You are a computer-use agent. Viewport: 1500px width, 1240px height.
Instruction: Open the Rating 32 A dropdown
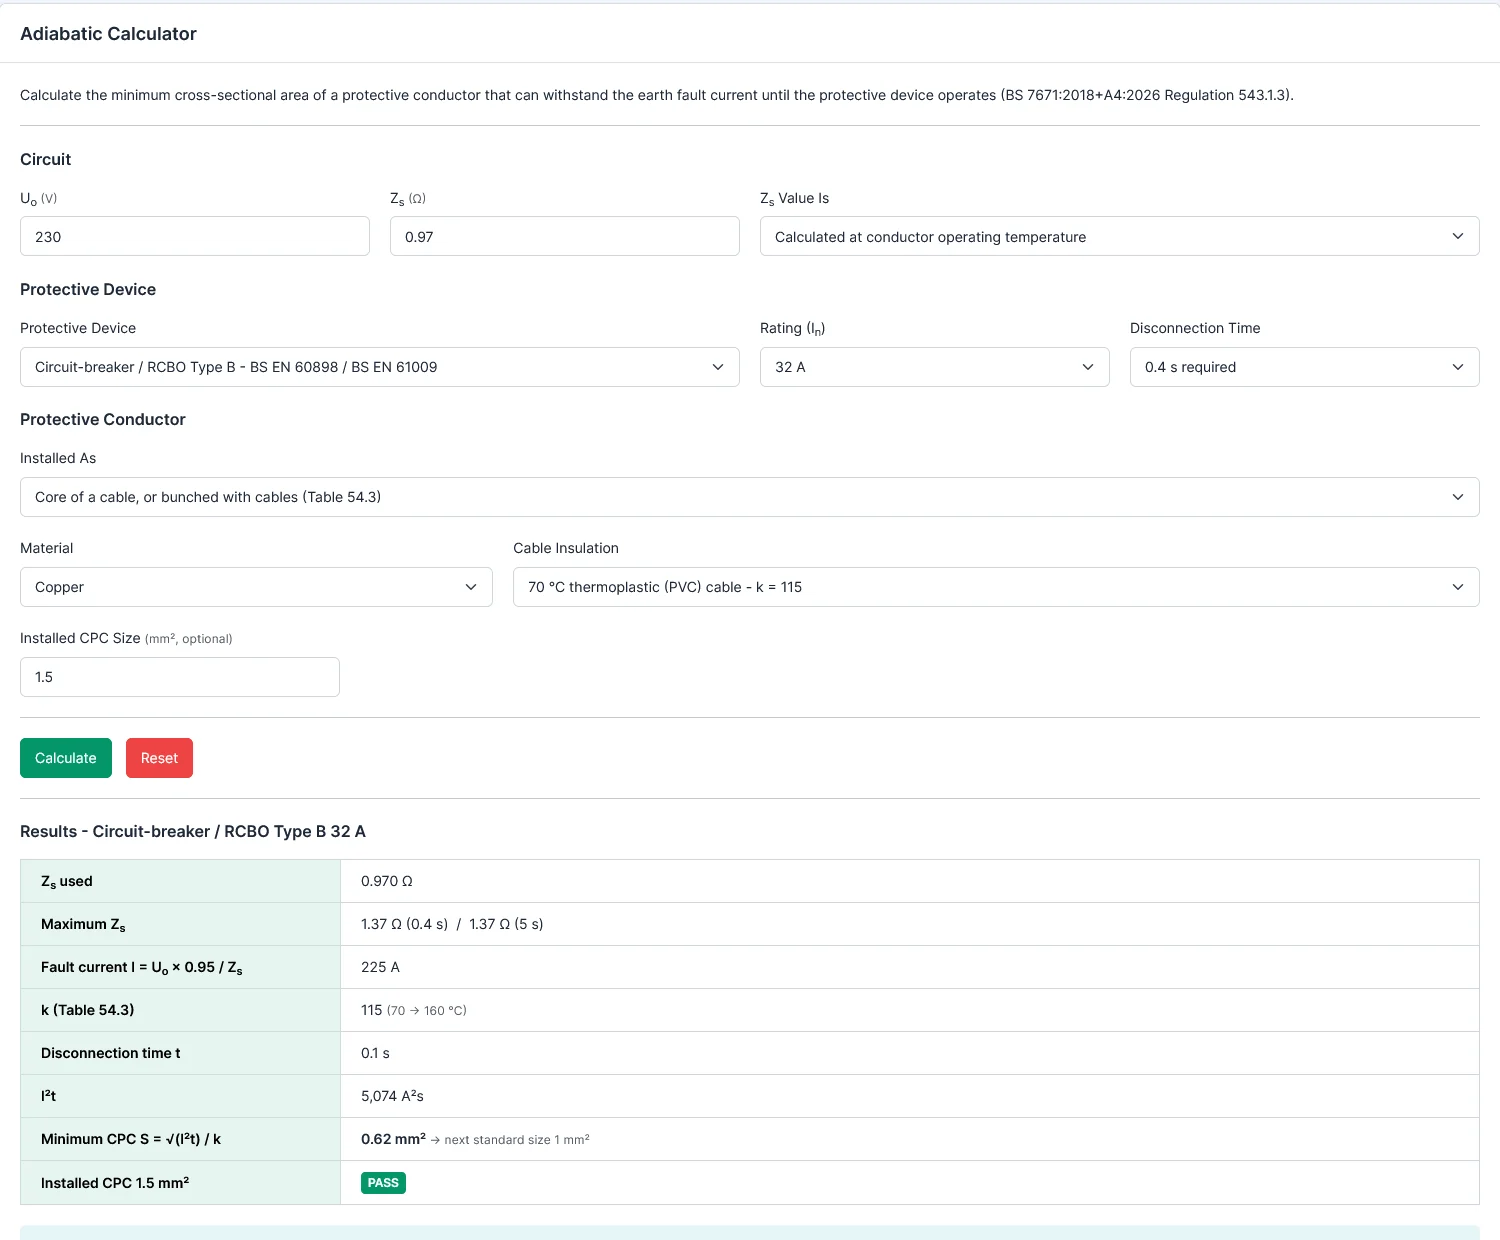(935, 367)
